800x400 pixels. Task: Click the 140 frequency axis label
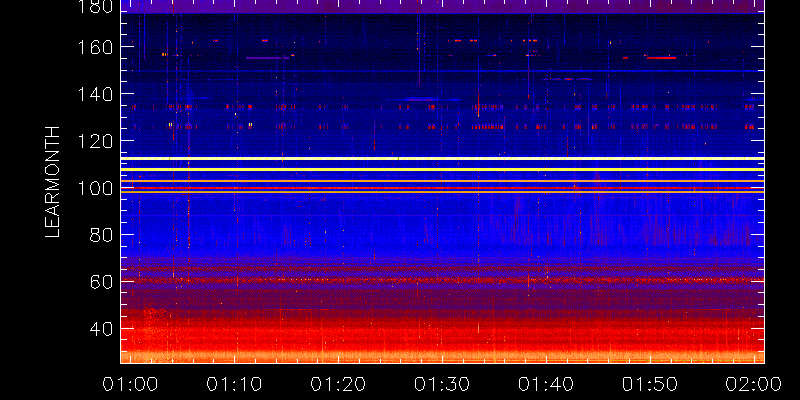[95, 95]
